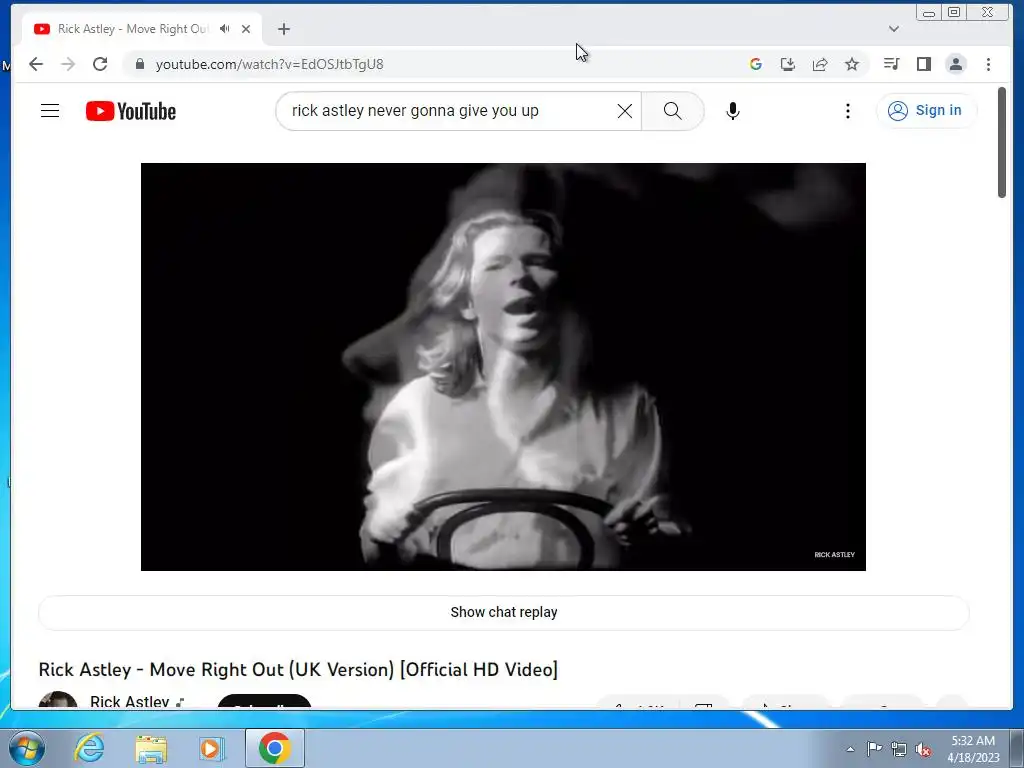The height and width of the screenshot is (768, 1024).
Task: Open the YouTube hamburger guide menu
Action: pyautogui.click(x=50, y=111)
